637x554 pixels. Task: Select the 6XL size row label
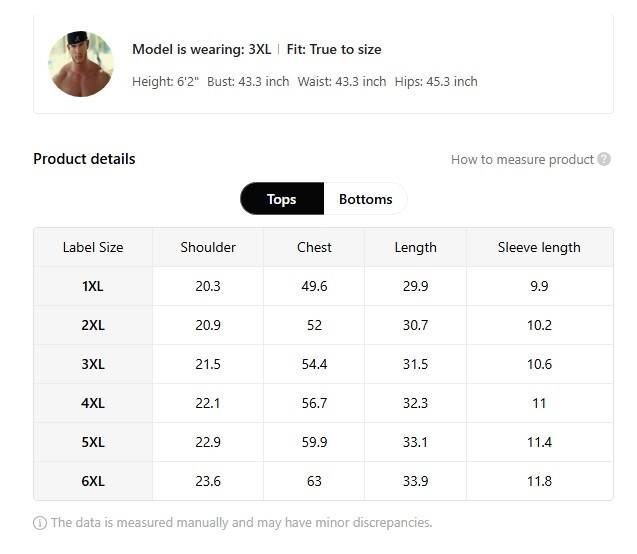click(x=93, y=481)
